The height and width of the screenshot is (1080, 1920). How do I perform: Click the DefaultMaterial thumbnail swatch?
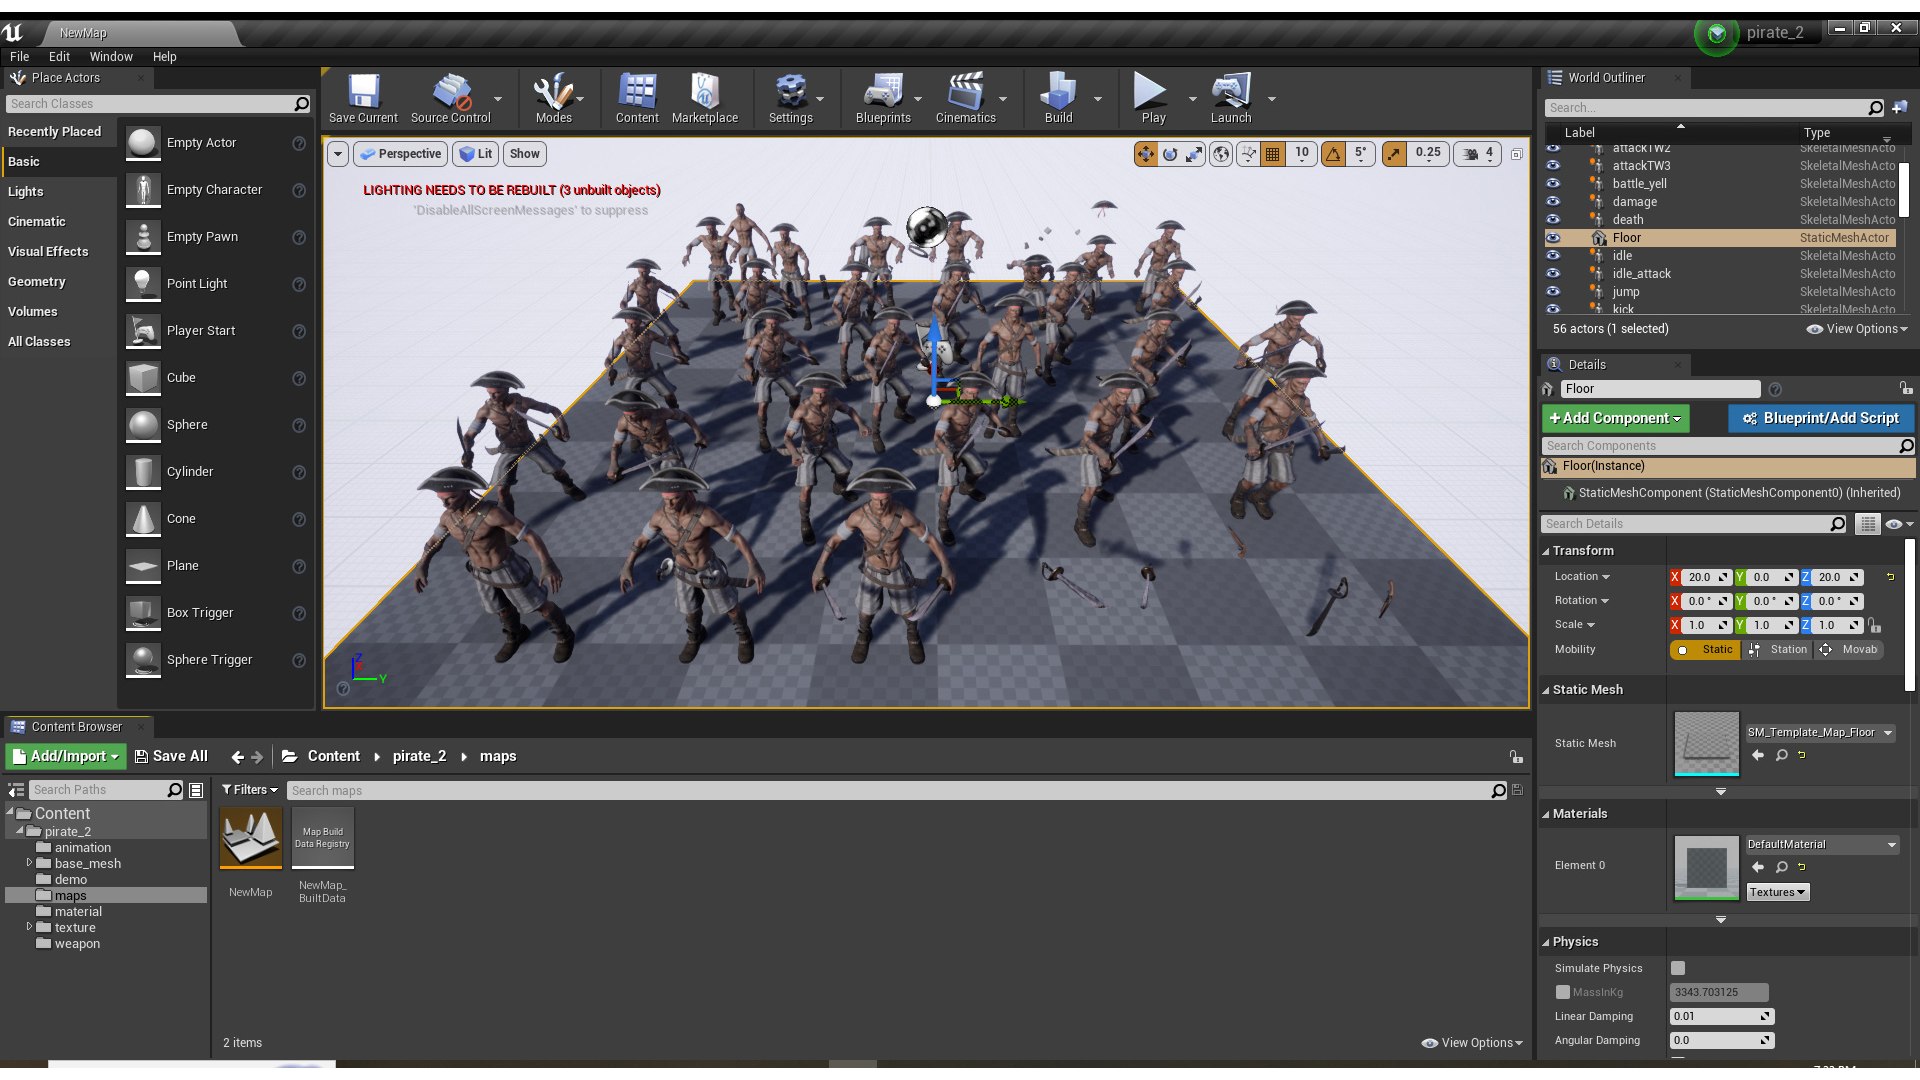point(1706,867)
